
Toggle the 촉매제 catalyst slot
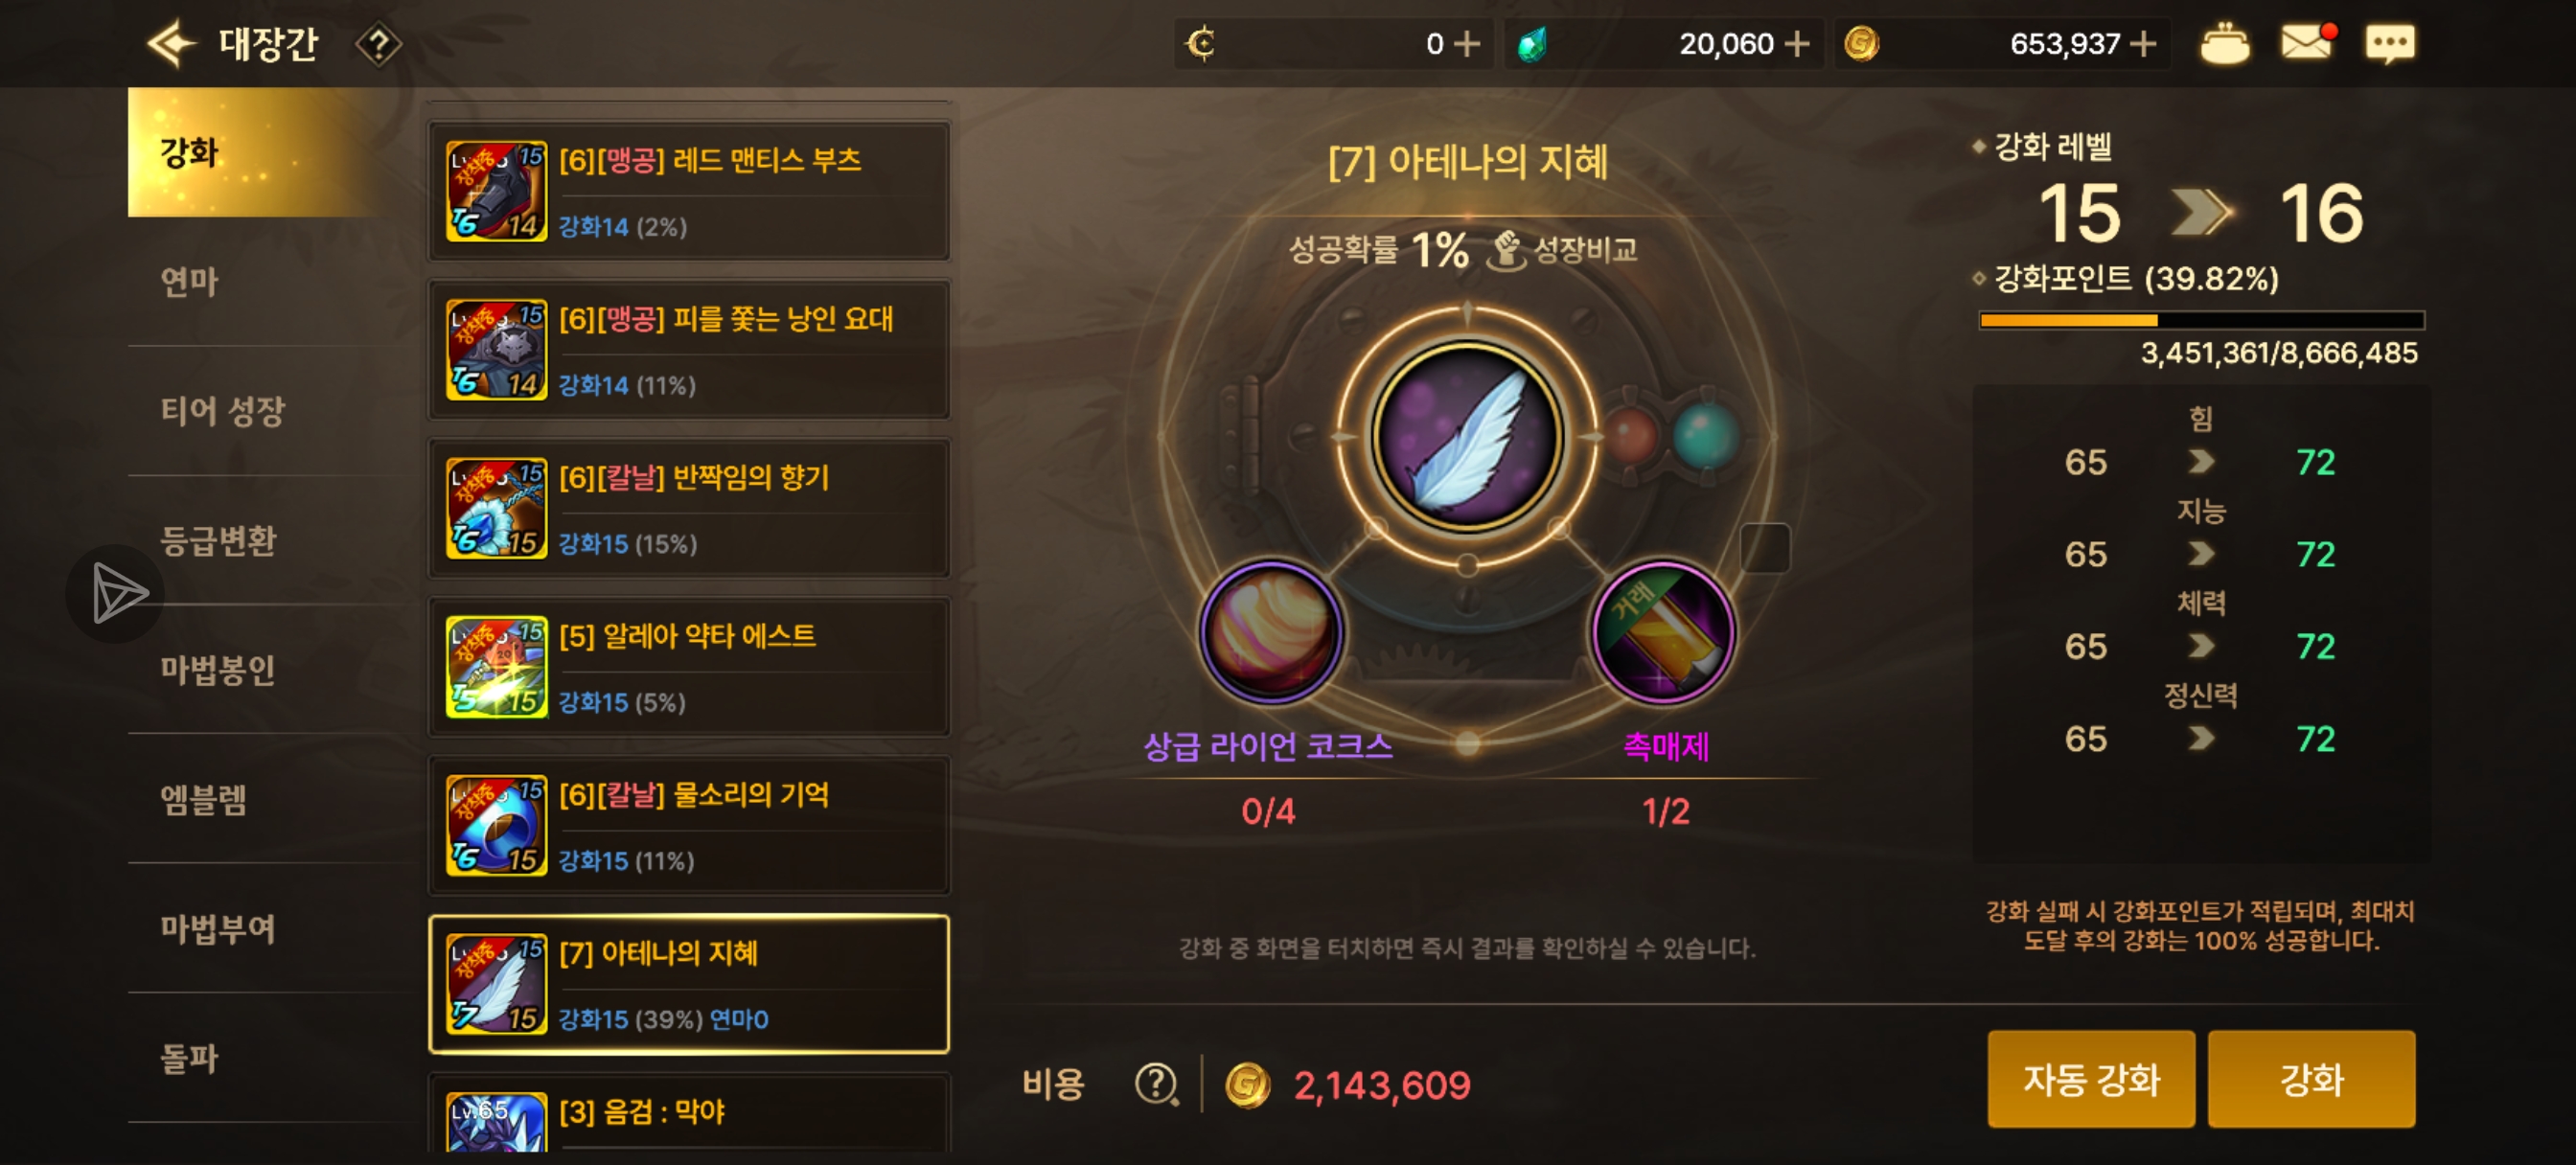(1663, 632)
